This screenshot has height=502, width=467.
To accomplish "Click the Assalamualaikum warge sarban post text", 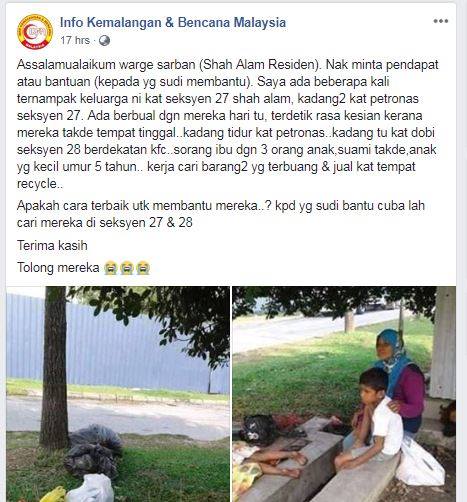I will click(228, 124).
